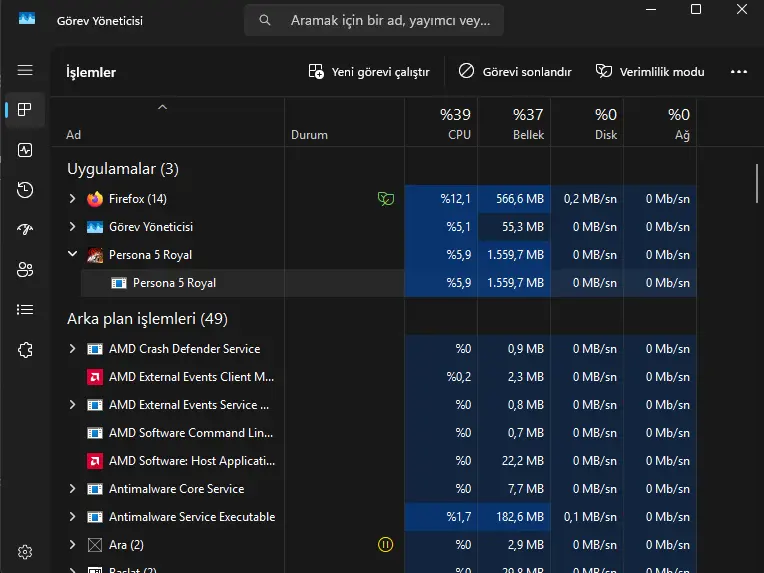Image resolution: width=764 pixels, height=573 pixels.
Task: Click AMD Software Host memory 22,2 MB
Action: tap(523, 460)
